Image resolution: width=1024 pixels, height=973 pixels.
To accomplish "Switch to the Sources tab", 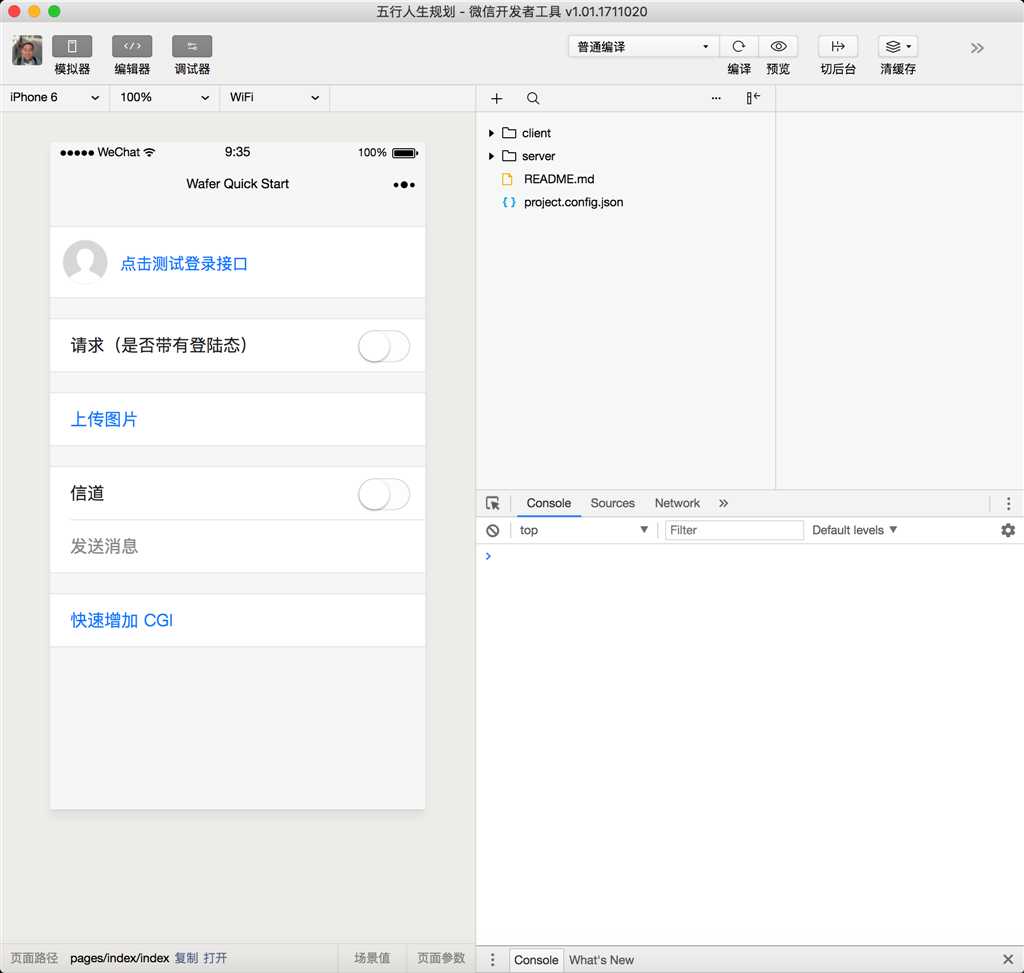I will click(613, 503).
